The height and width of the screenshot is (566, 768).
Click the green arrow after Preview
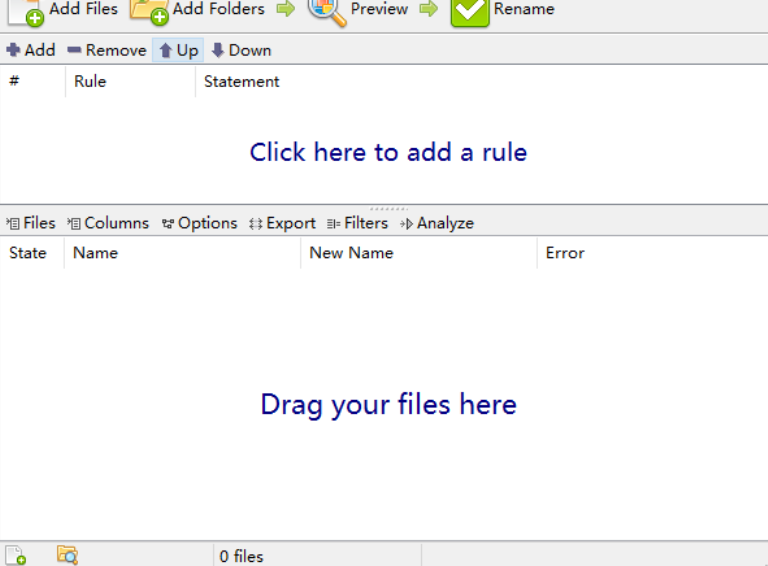429,9
